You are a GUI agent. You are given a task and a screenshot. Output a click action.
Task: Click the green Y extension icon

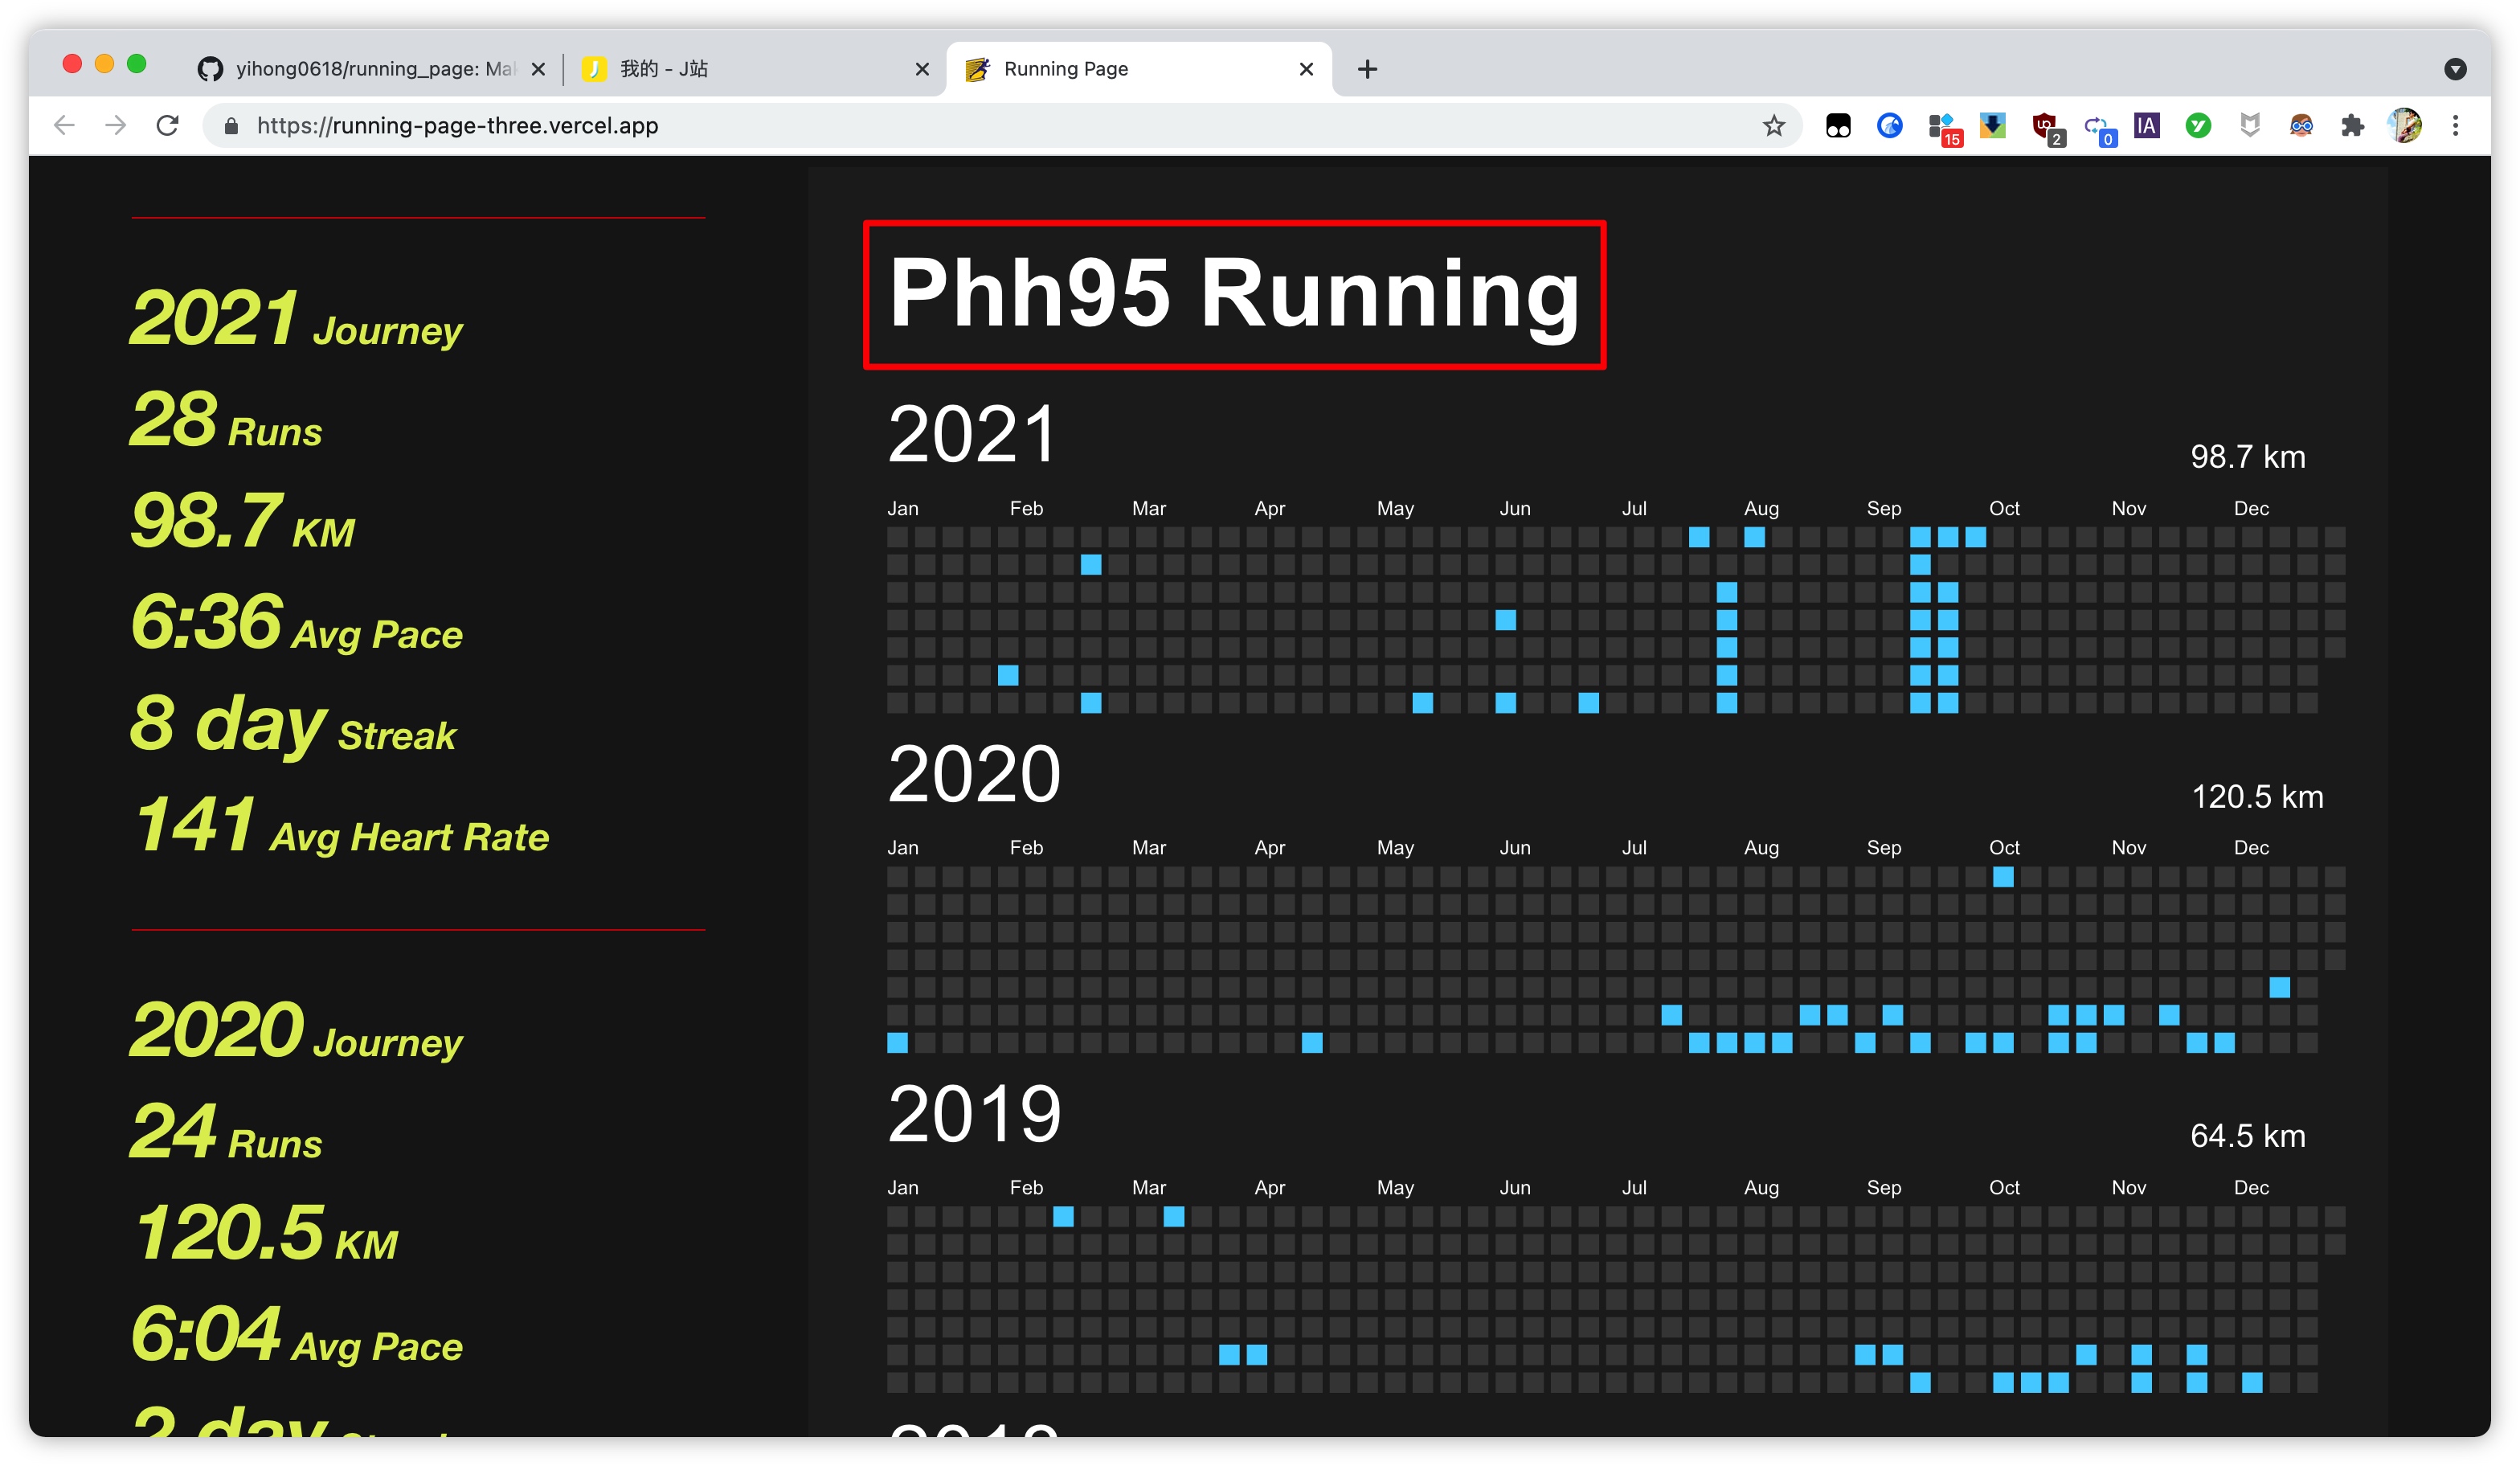pos(2198,126)
